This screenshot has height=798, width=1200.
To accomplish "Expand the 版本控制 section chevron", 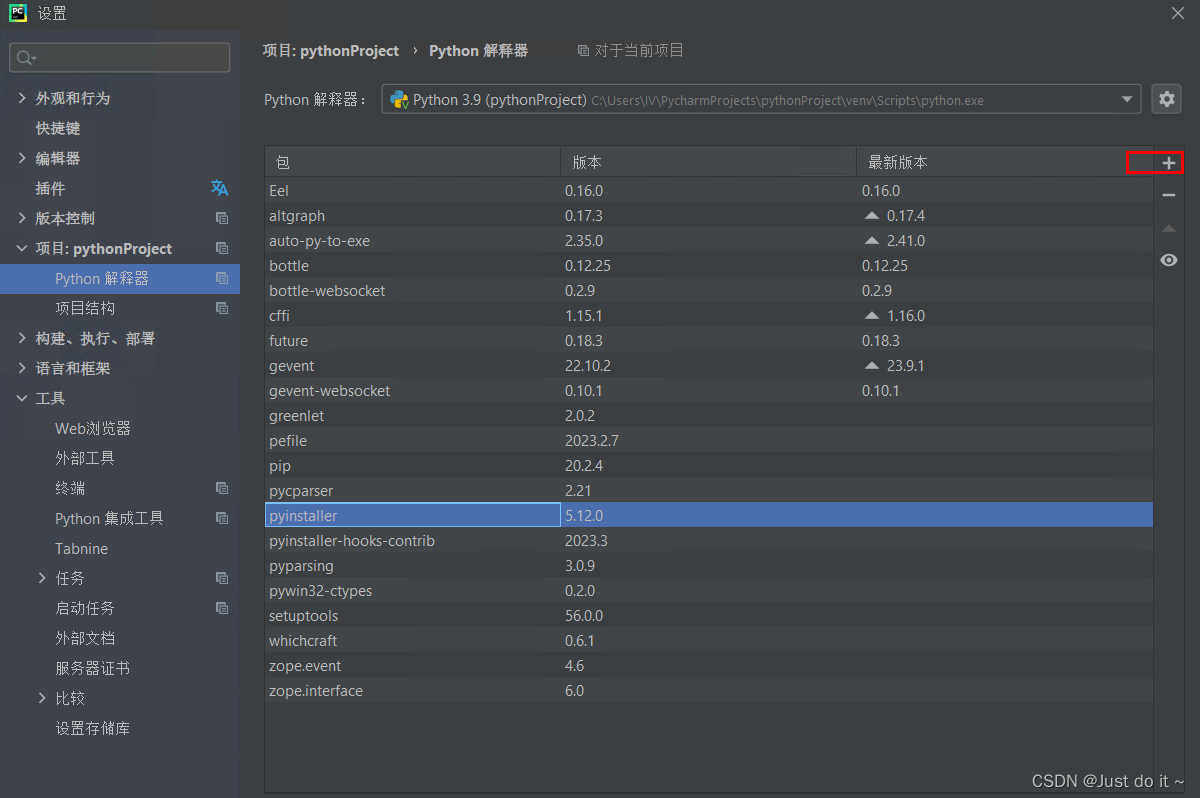I will (x=22, y=218).
